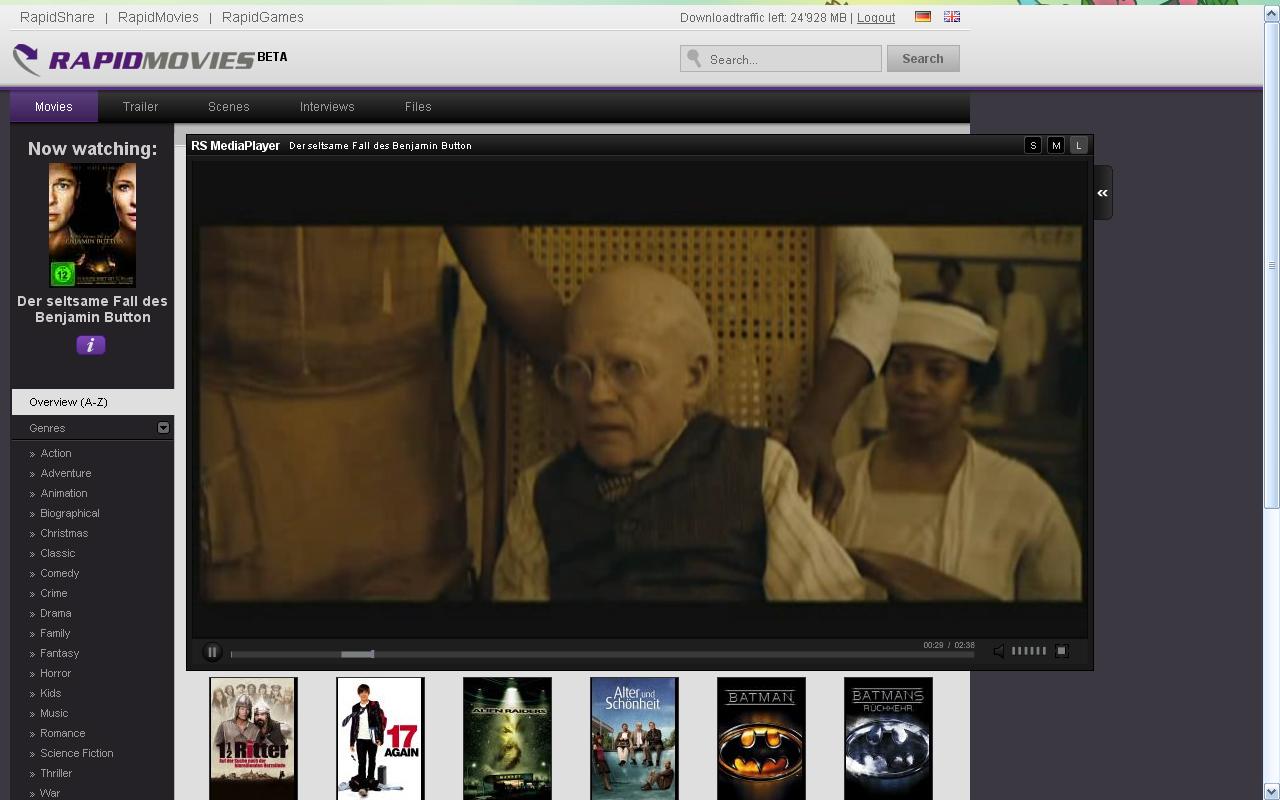Switch to the Files tab
This screenshot has height=800, width=1280.
coord(418,106)
